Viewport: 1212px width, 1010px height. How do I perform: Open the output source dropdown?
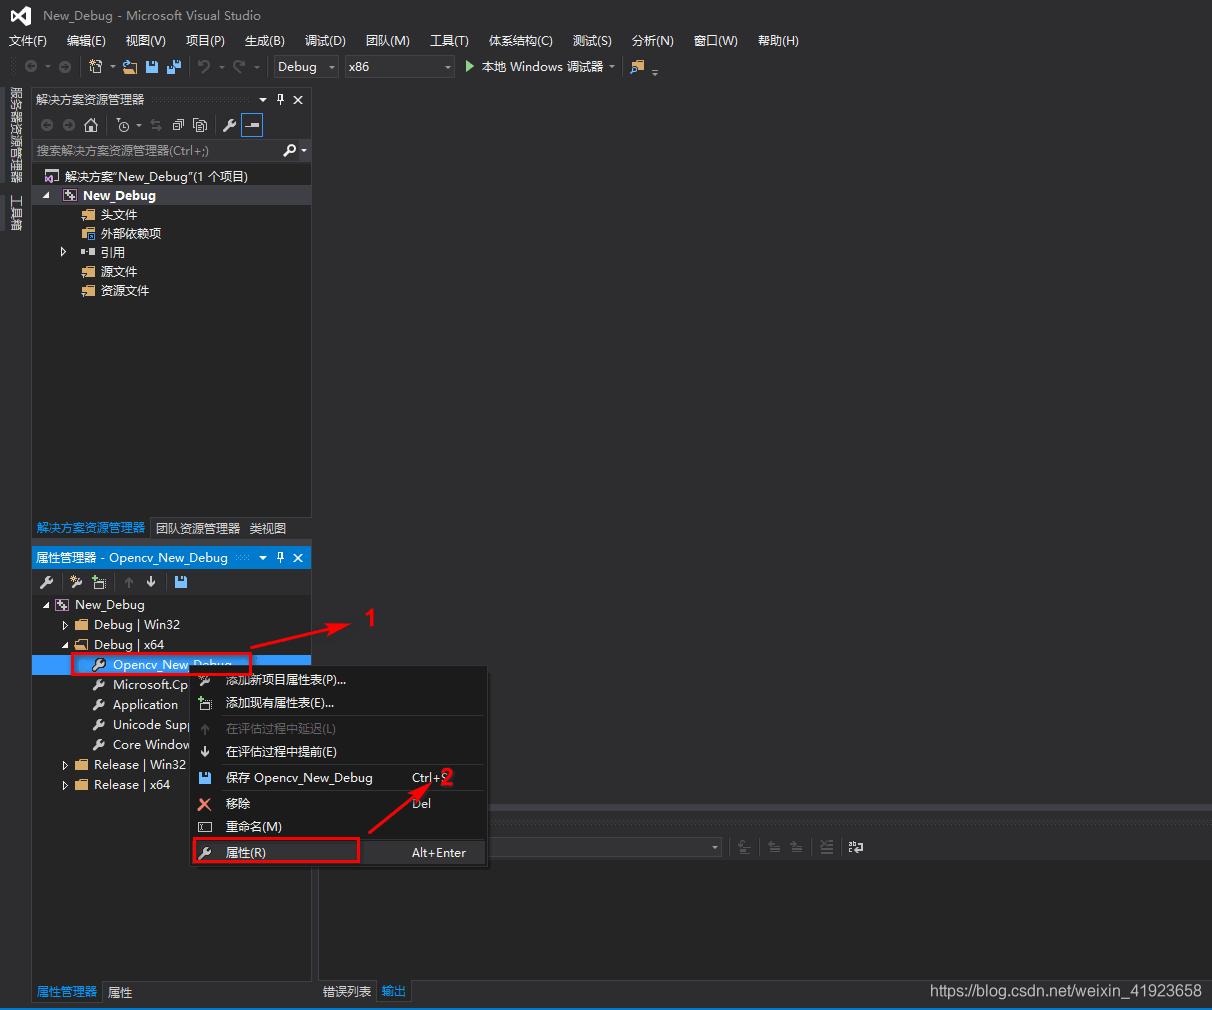point(715,847)
